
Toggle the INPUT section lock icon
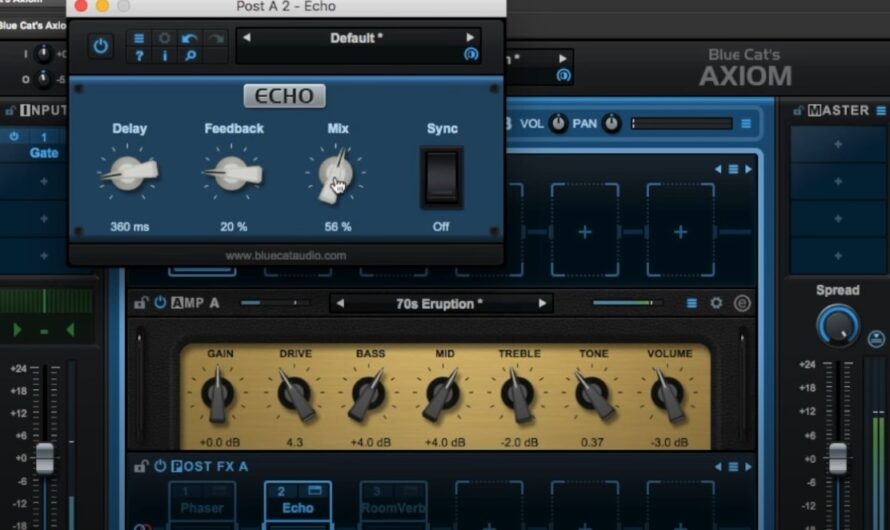point(10,111)
